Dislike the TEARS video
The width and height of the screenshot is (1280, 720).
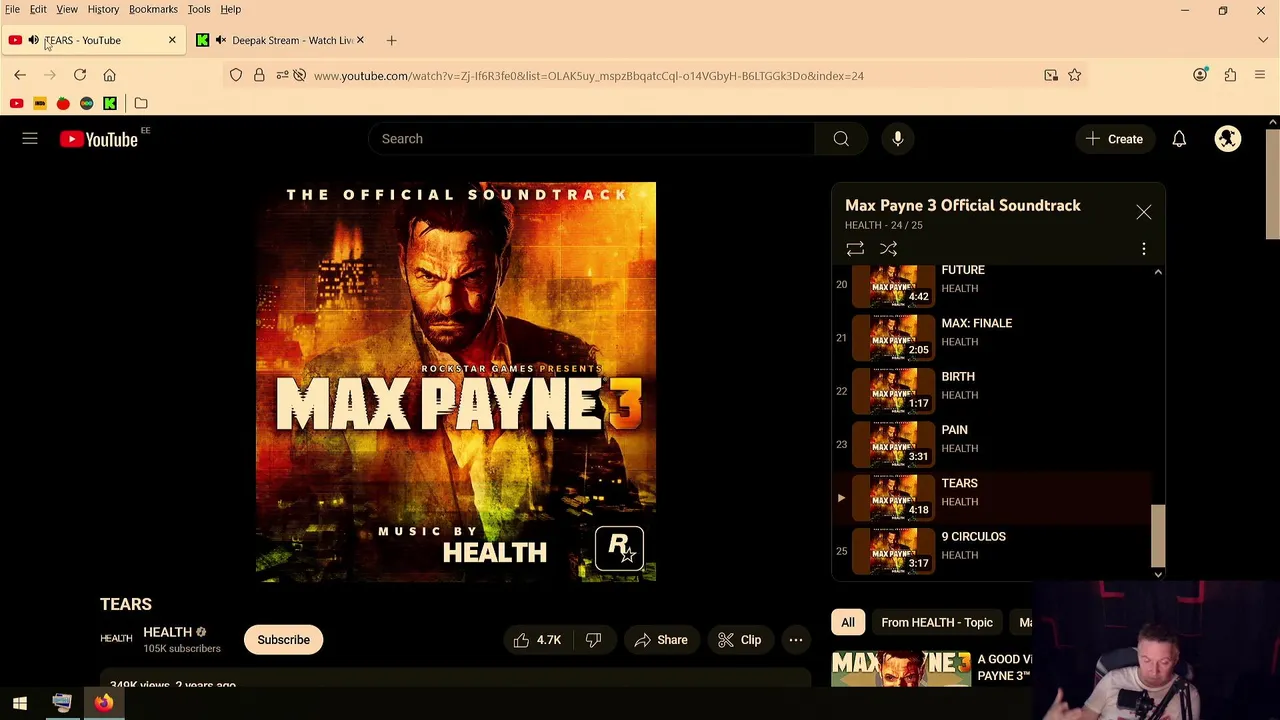point(594,640)
